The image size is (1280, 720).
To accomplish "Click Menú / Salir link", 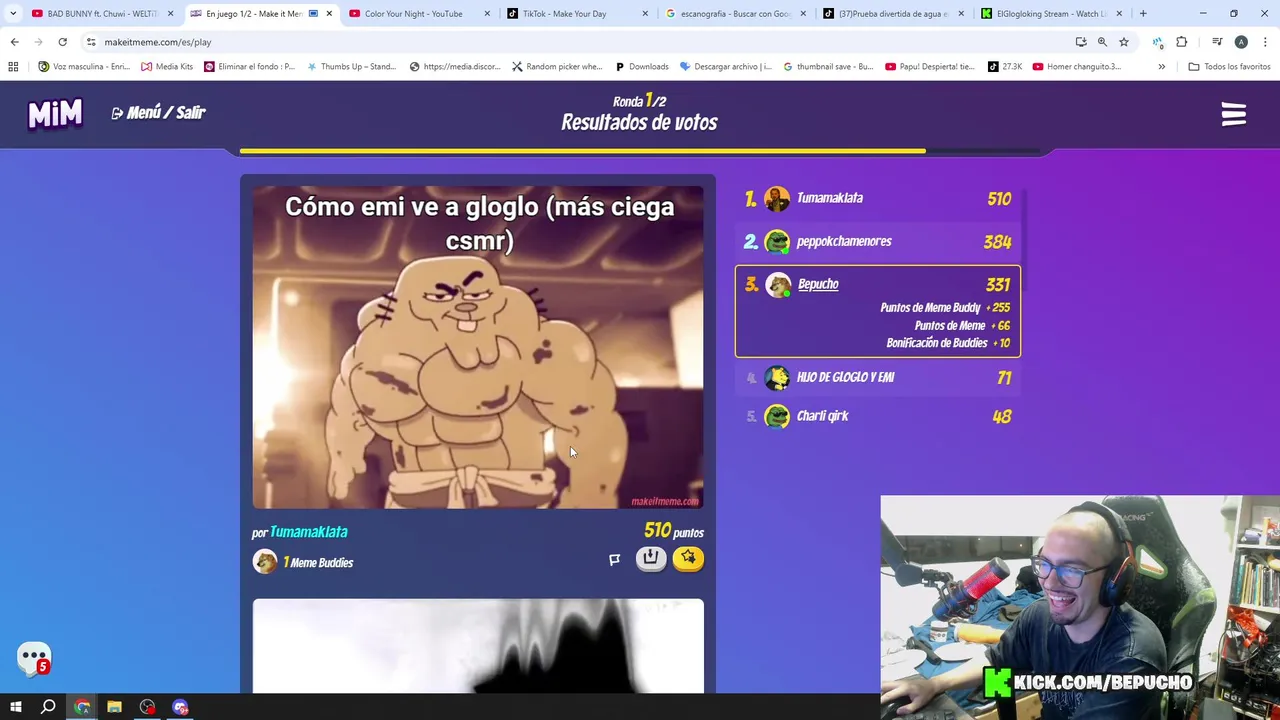I will pos(158,113).
